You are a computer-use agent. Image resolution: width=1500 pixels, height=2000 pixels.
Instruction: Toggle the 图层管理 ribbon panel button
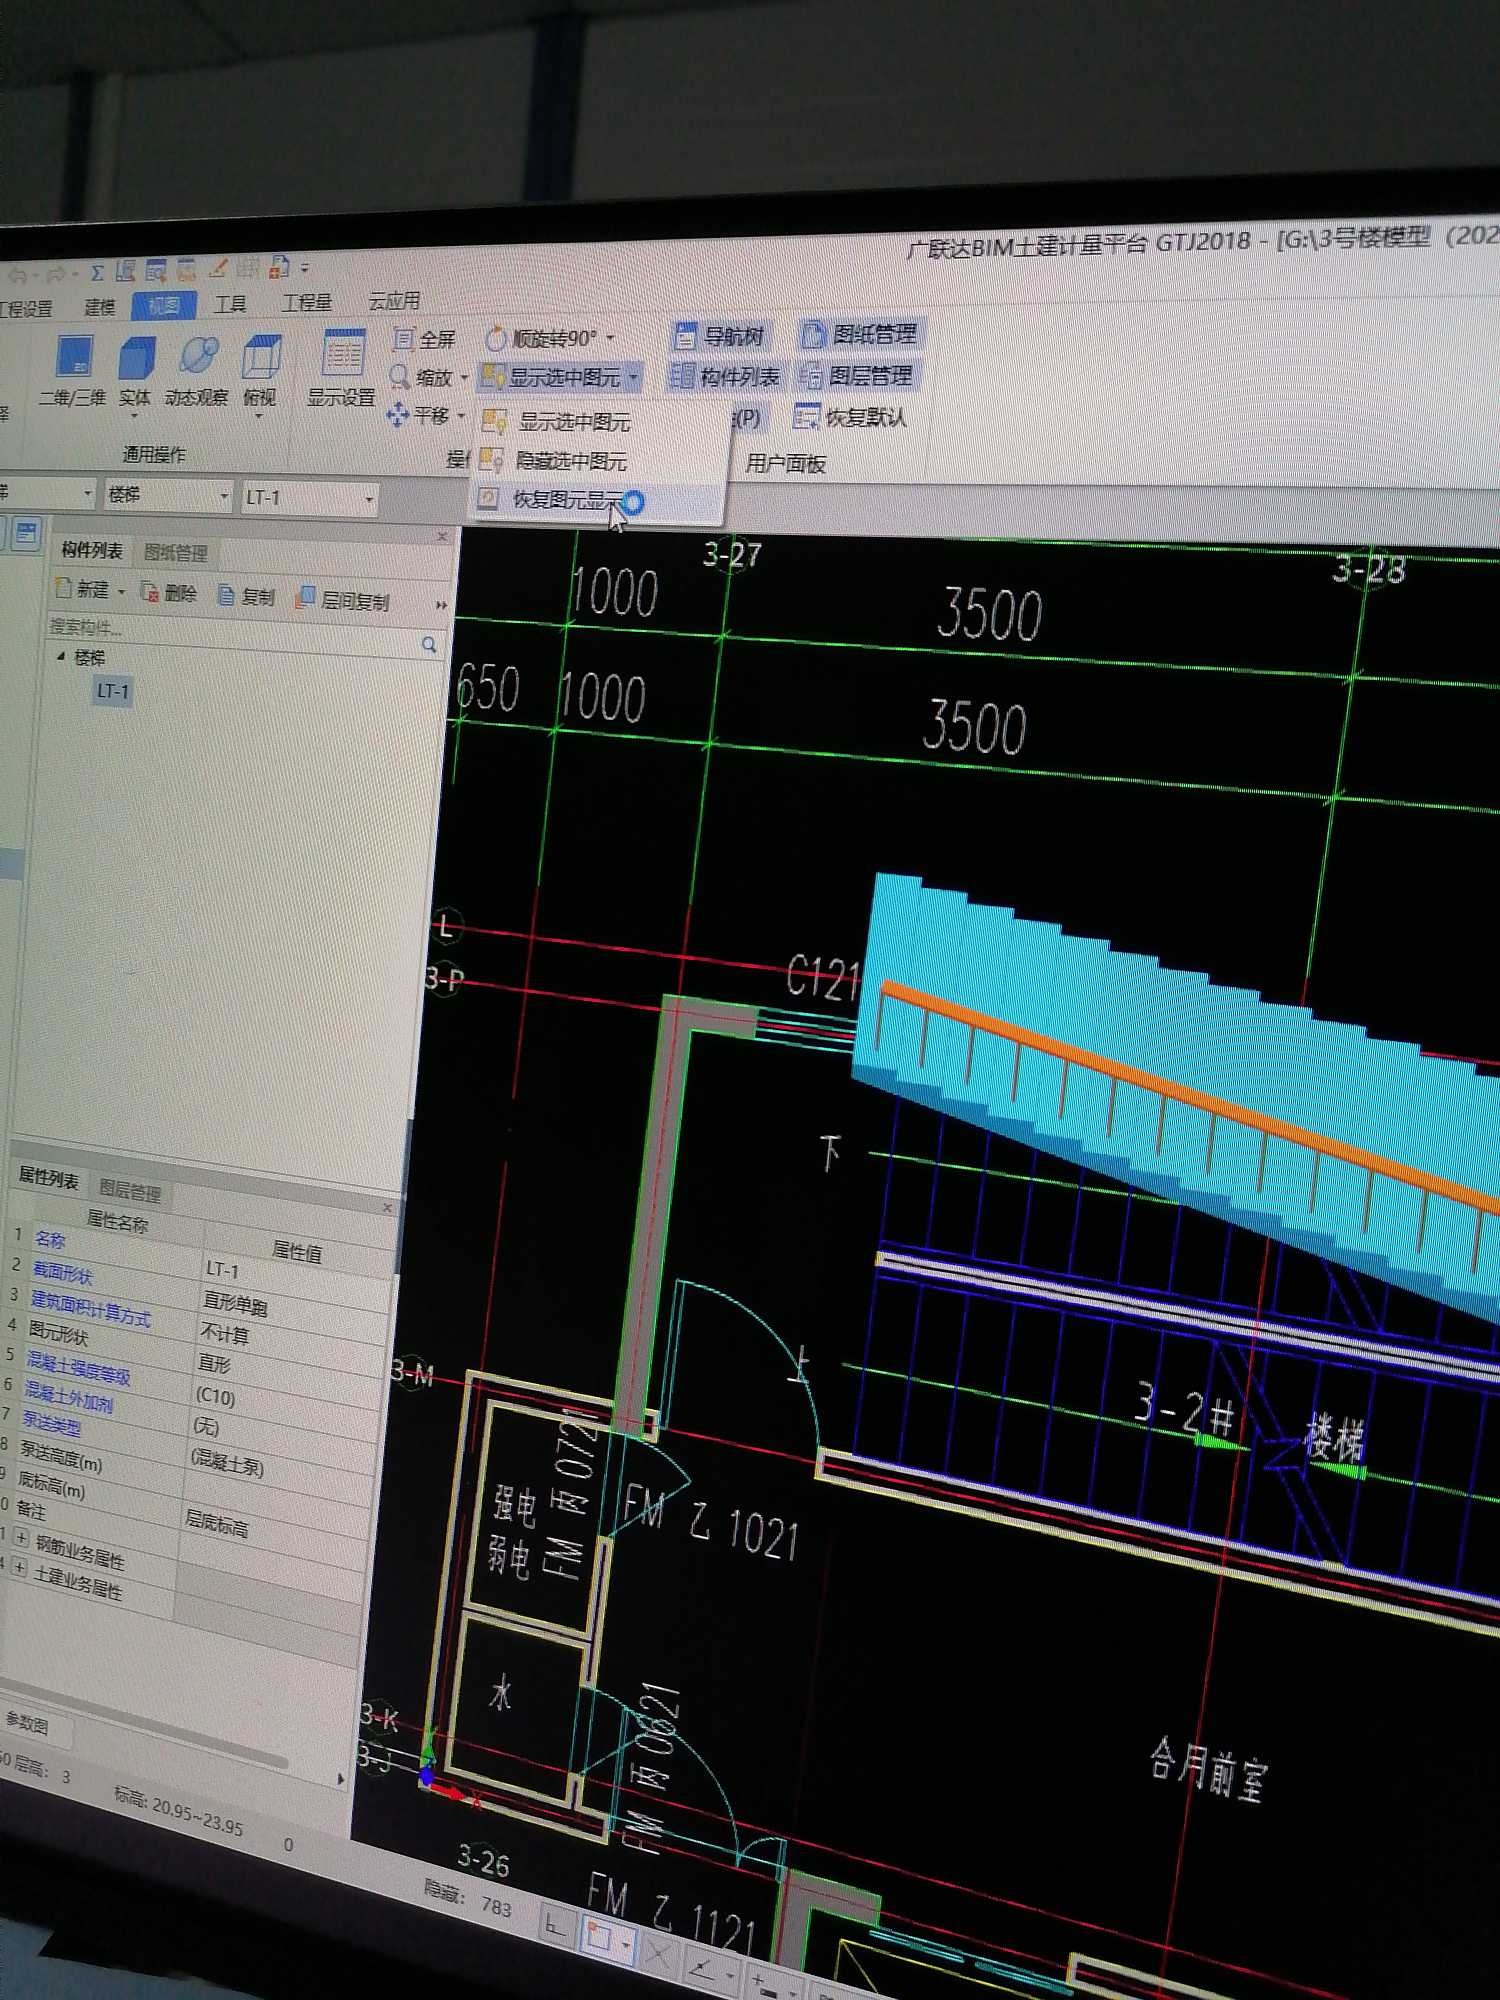pos(857,376)
